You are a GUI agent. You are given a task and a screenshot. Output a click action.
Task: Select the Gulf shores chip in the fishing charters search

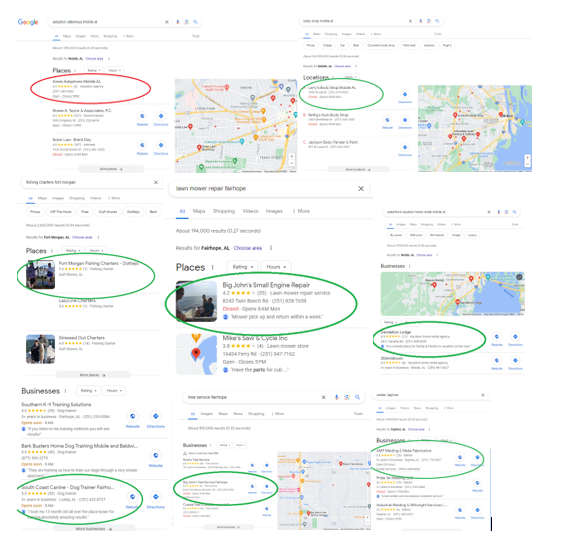[x=108, y=212]
